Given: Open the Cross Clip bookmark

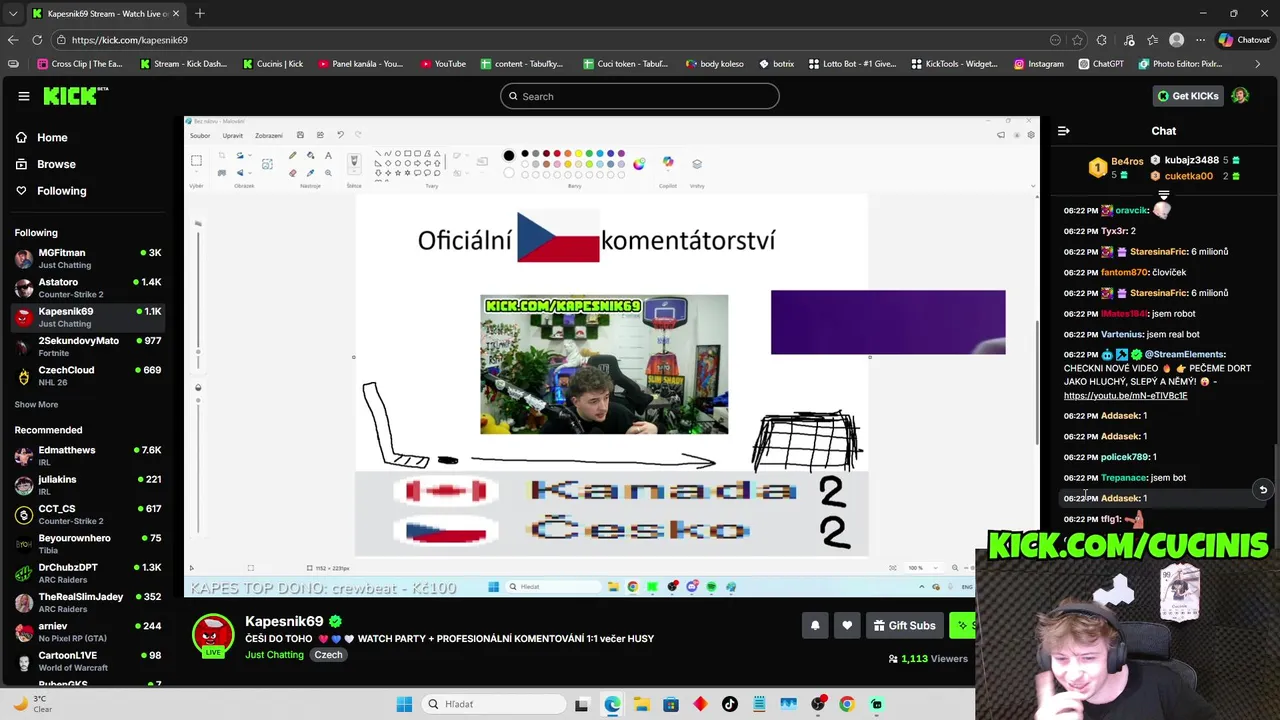Looking at the screenshot, I should click(79, 64).
